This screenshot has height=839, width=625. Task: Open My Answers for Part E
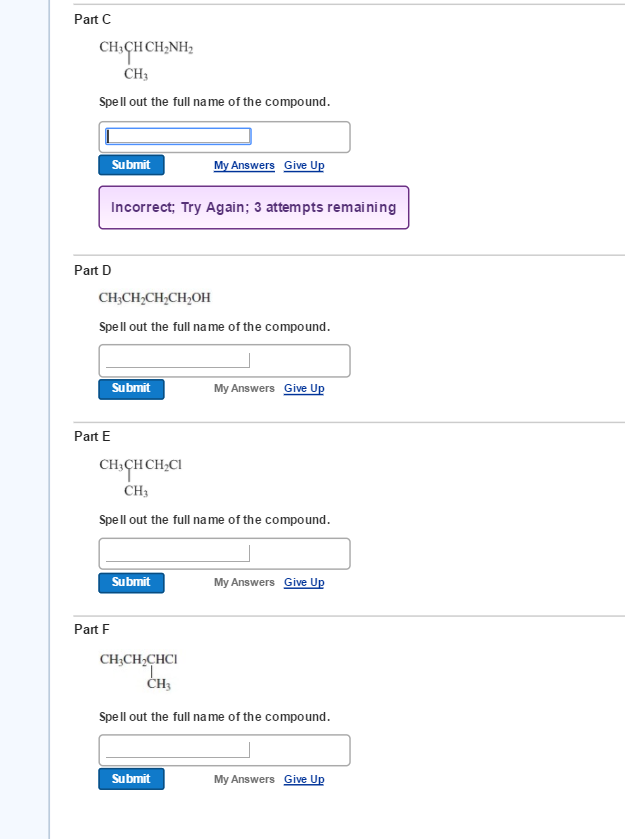pos(244,582)
